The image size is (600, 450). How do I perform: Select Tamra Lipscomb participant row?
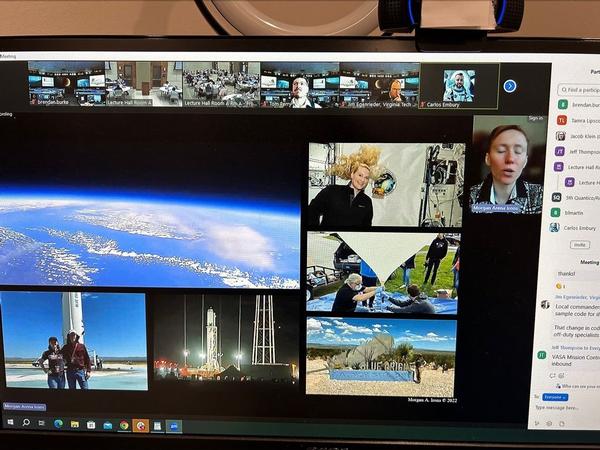pos(579,120)
